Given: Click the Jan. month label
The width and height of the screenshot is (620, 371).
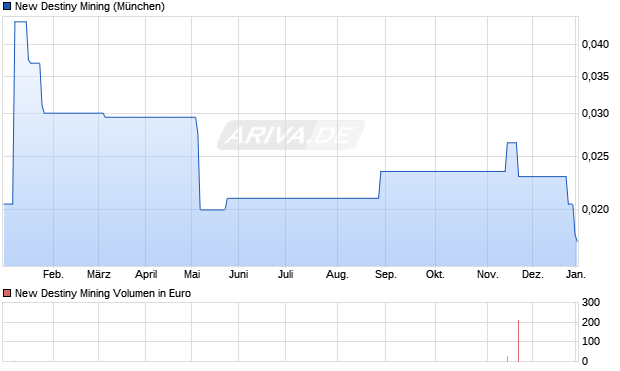Looking at the screenshot, I should (x=576, y=274).
